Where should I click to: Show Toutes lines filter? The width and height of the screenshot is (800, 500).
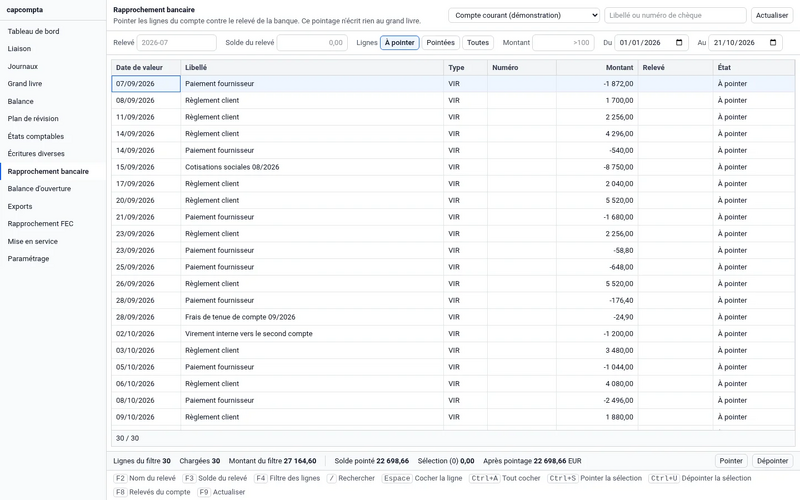(x=478, y=42)
